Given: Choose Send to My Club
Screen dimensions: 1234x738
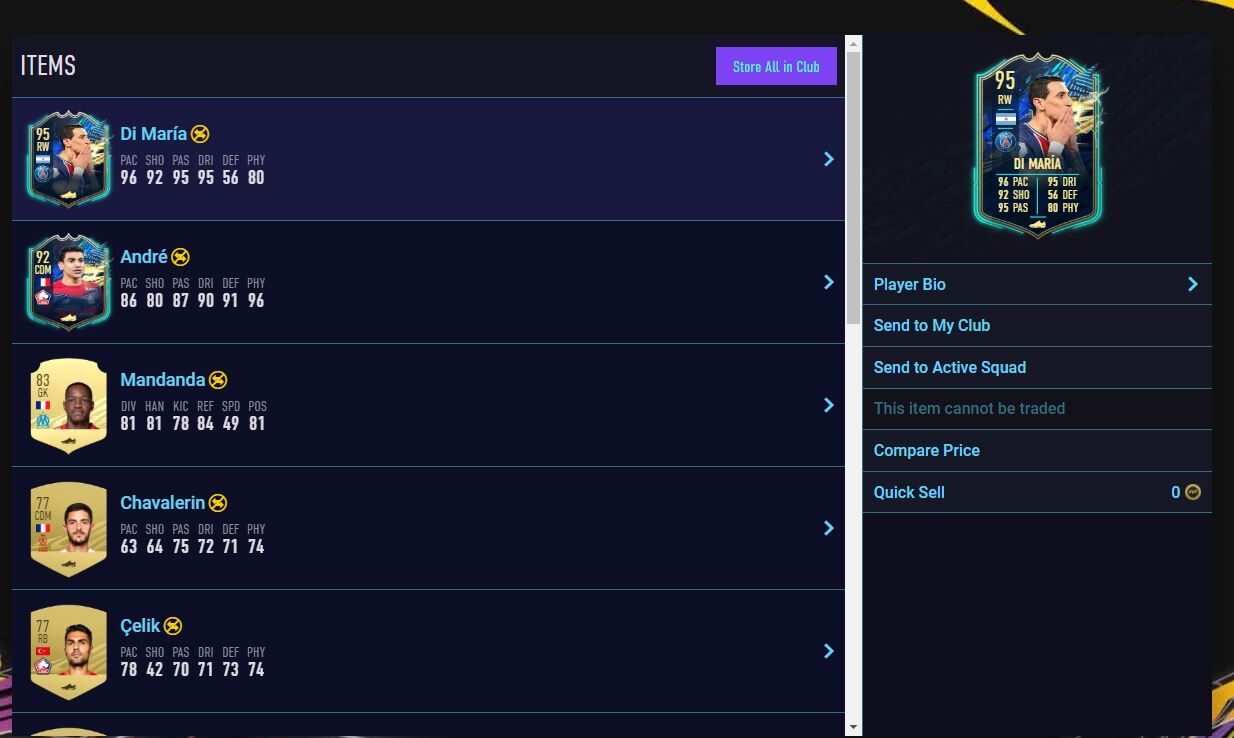Looking at the screenshot, I should (x=932, y=325).
